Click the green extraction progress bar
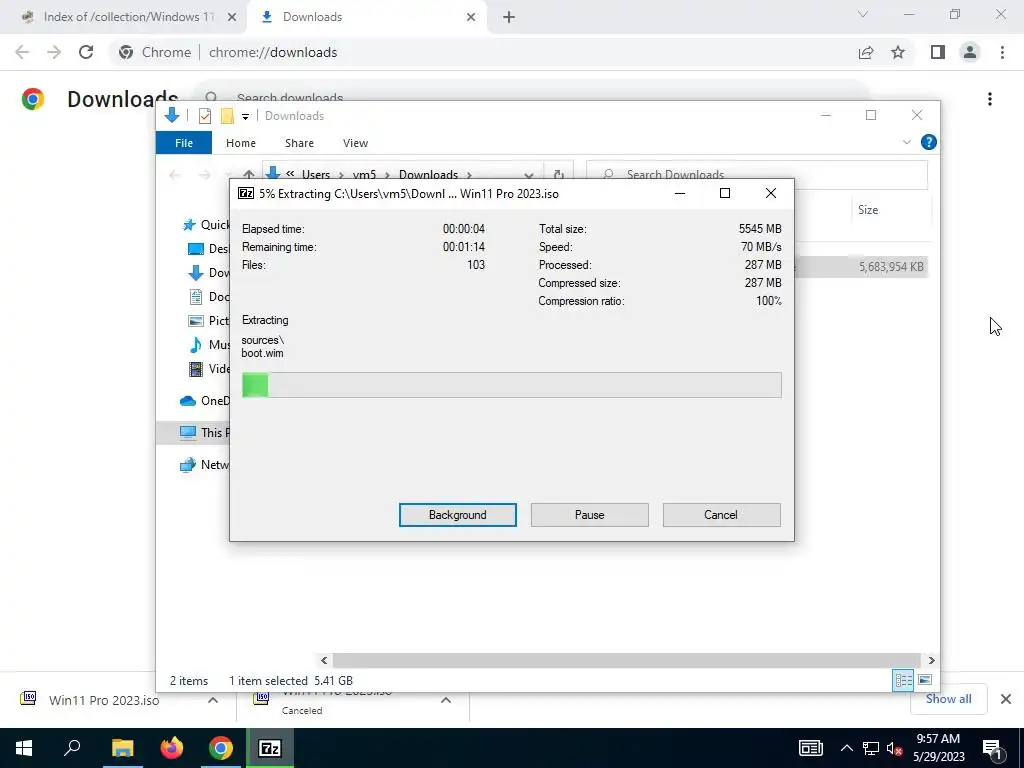The width and height of the screenshot is (1024, 768). pyautogui.click(x=511, y=385)
